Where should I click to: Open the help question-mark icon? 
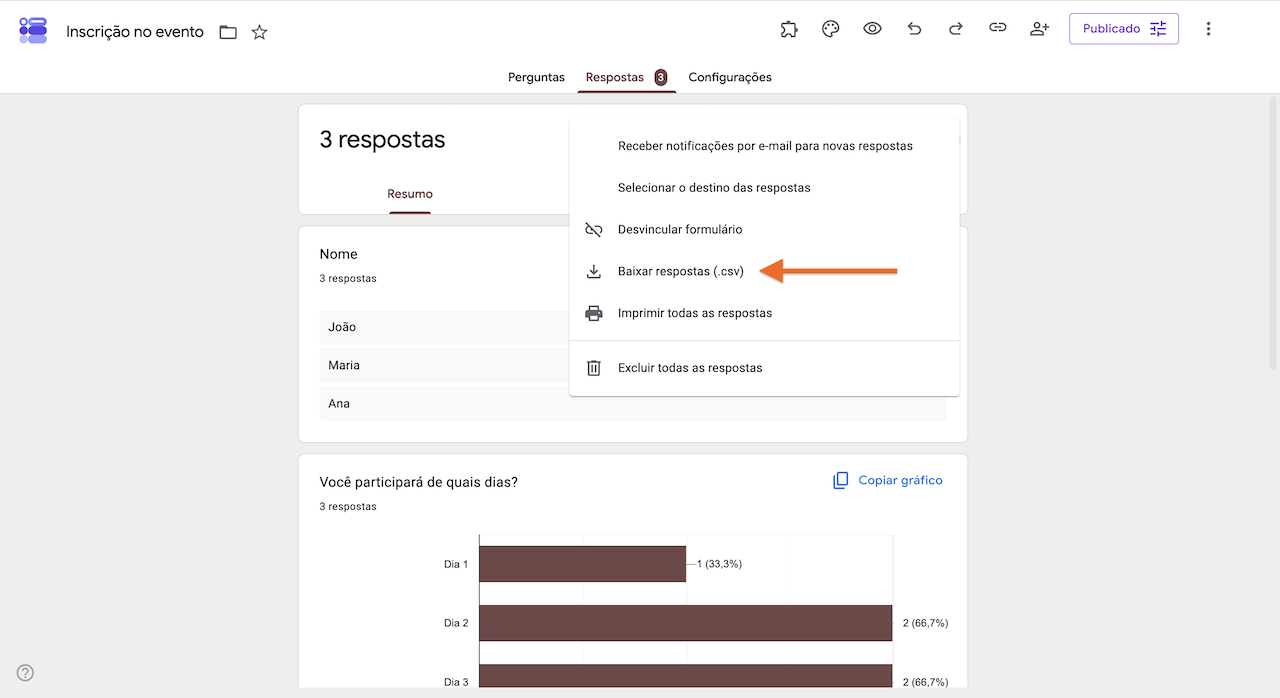[x=26, y=672]
